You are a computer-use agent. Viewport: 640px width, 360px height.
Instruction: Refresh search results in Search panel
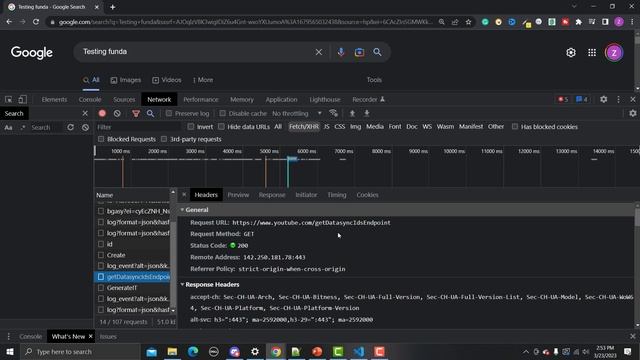click(71, 127)
